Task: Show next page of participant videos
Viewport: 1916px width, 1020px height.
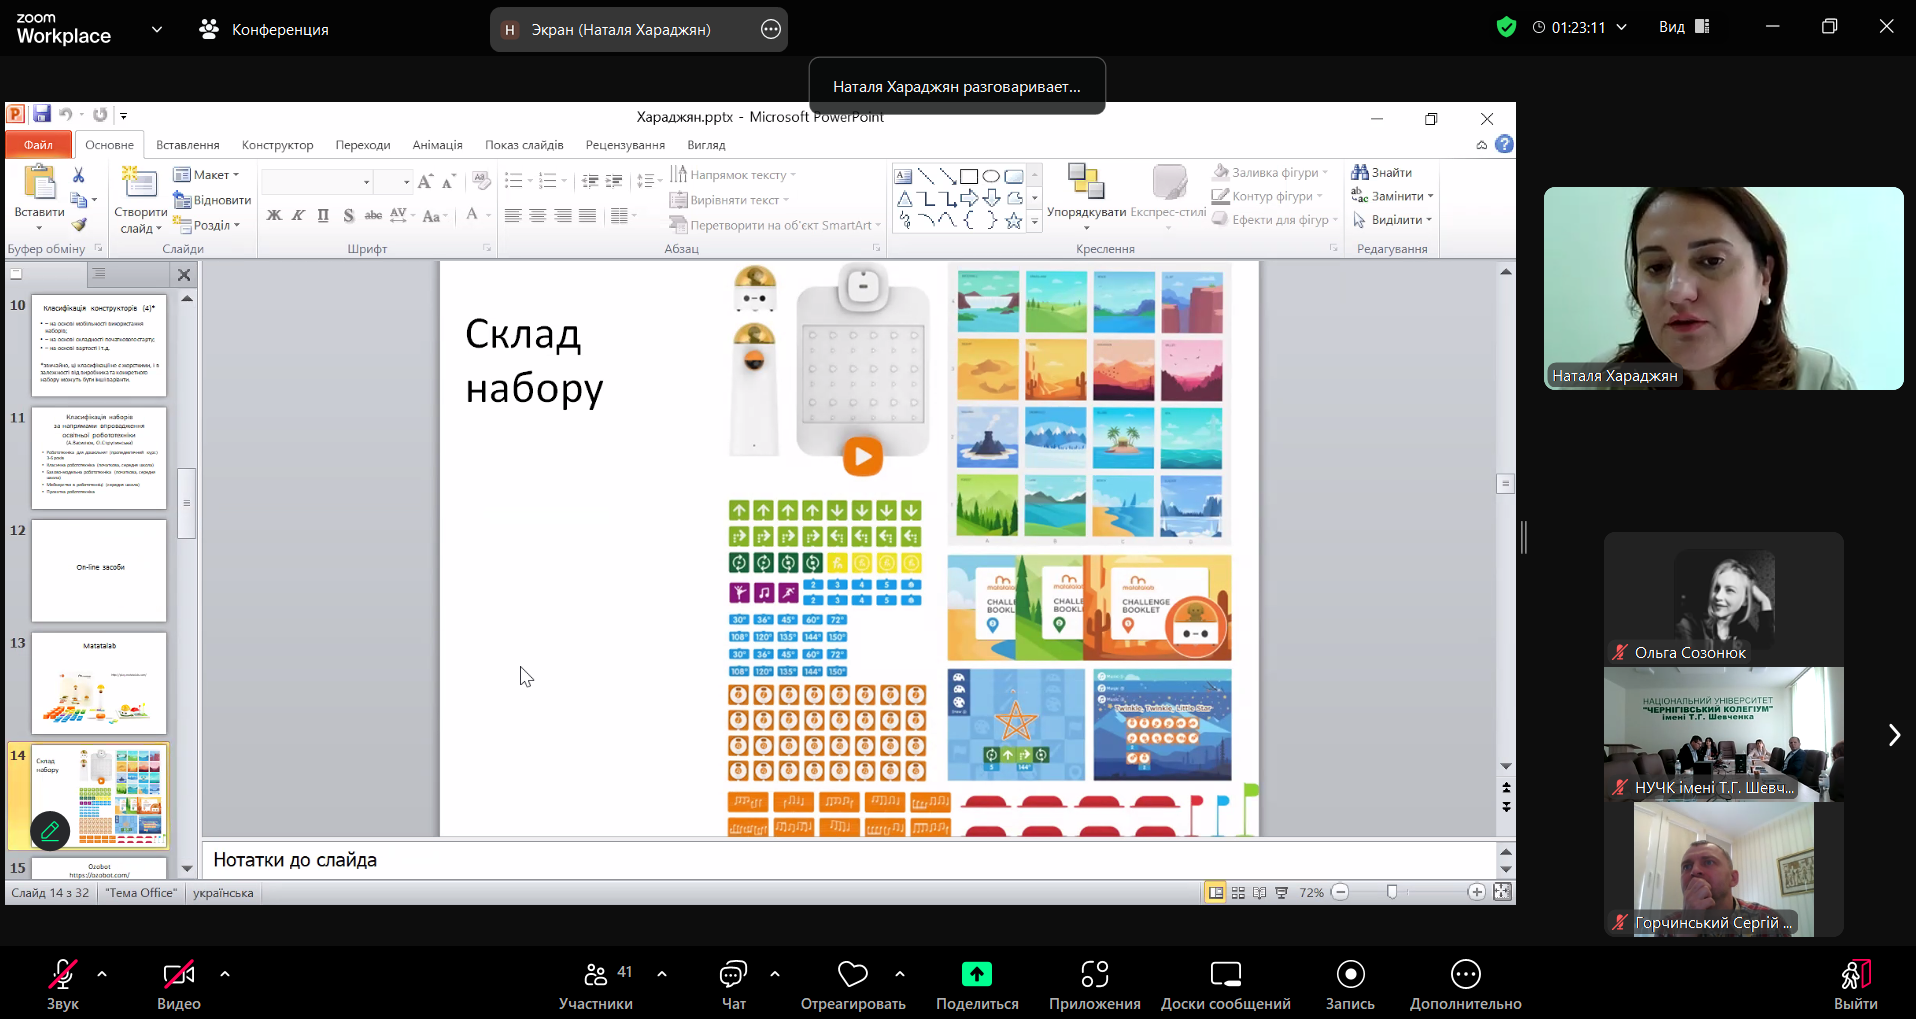Action: click(x=1893, y=736)
